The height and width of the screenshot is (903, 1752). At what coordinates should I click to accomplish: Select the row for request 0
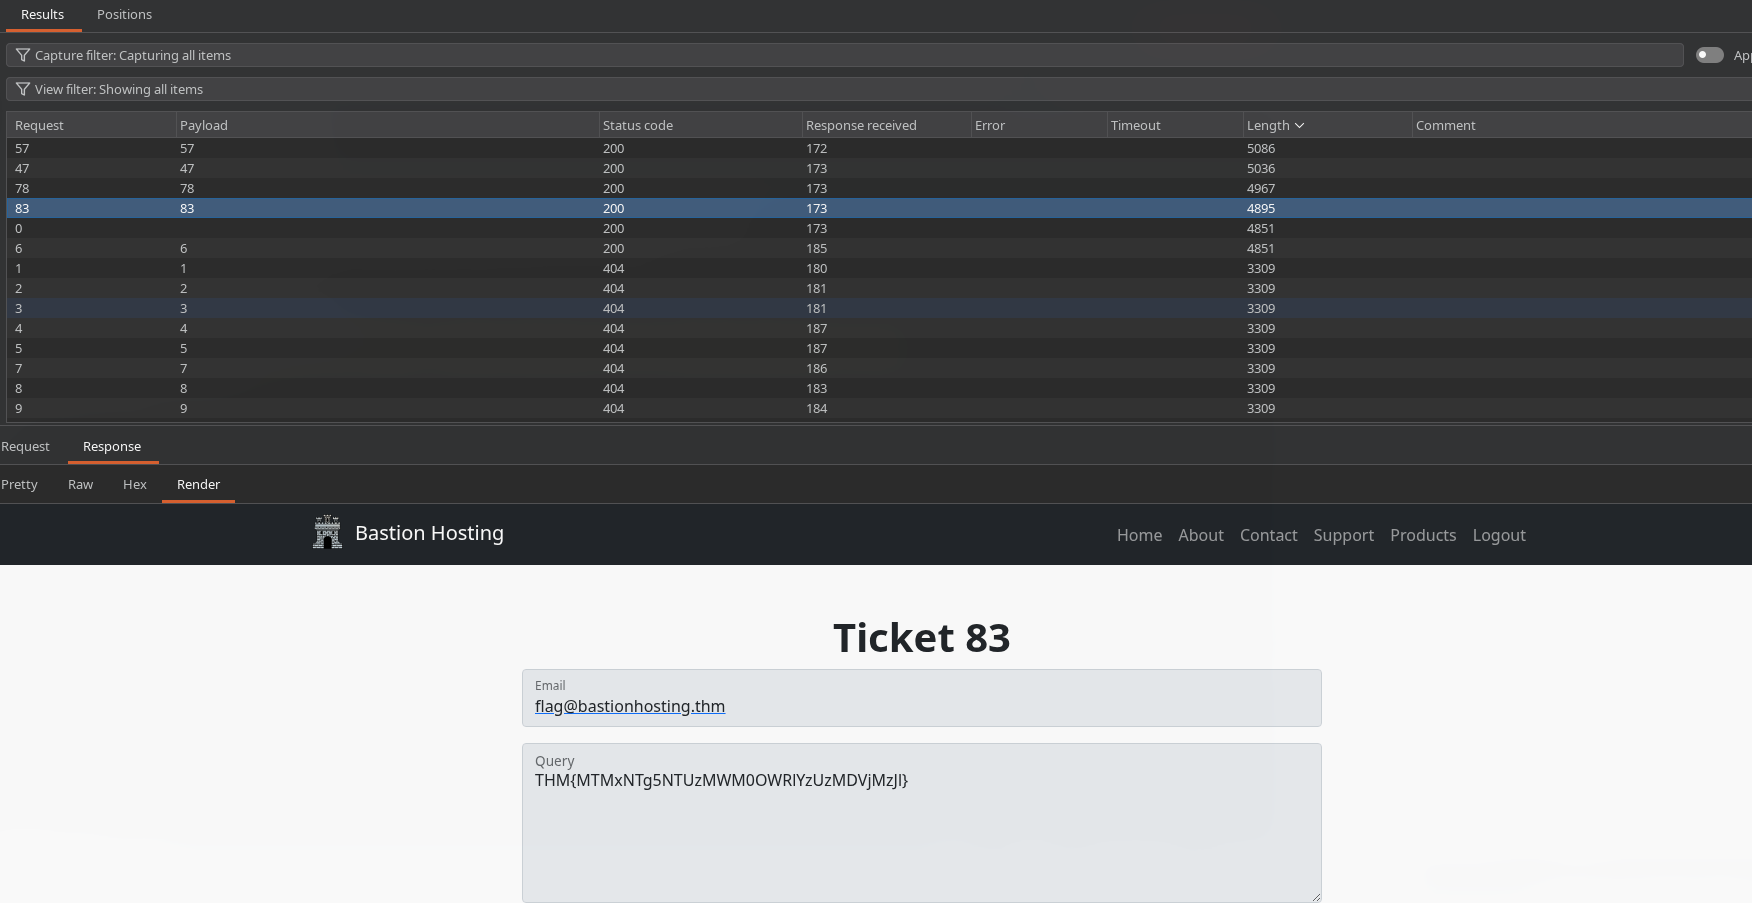pos(879,228)
